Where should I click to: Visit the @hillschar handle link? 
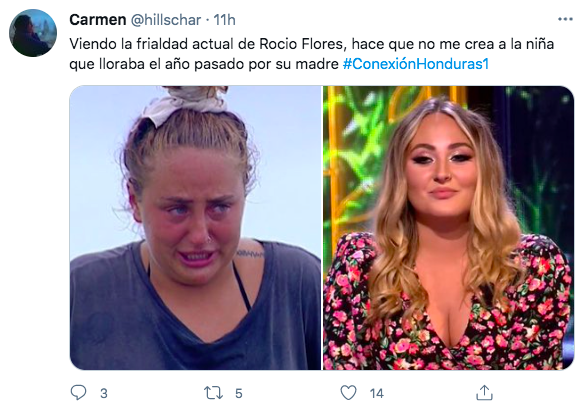[x=166, y=20]
